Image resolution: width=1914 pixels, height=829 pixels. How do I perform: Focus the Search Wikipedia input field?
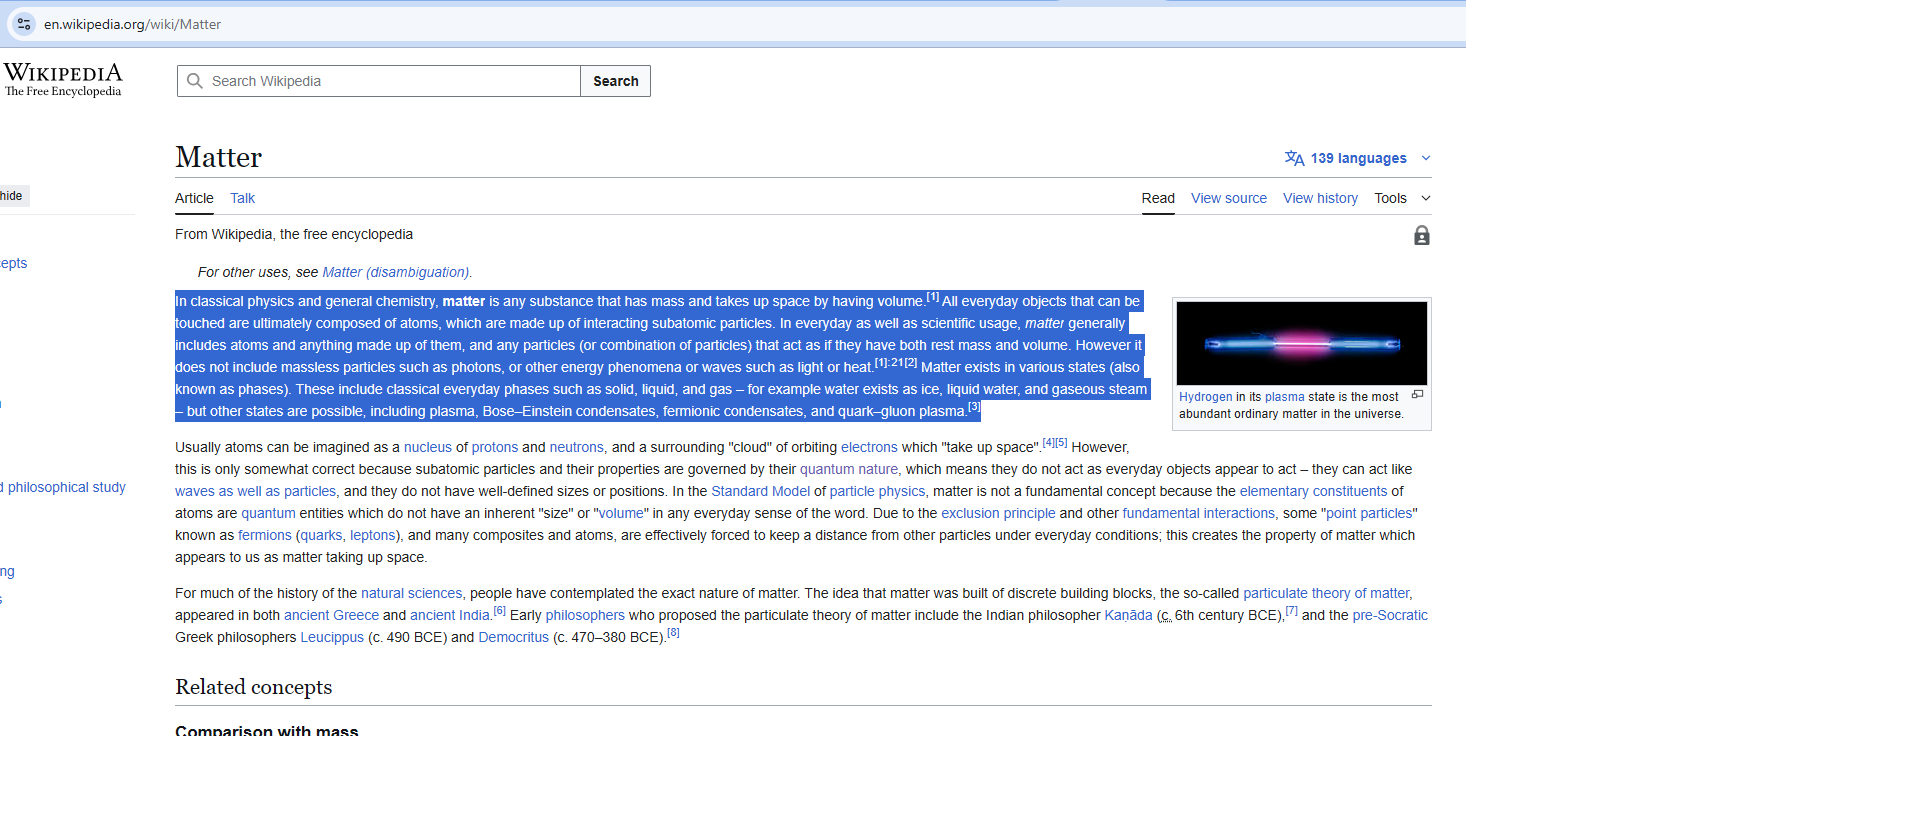point(379,81)
